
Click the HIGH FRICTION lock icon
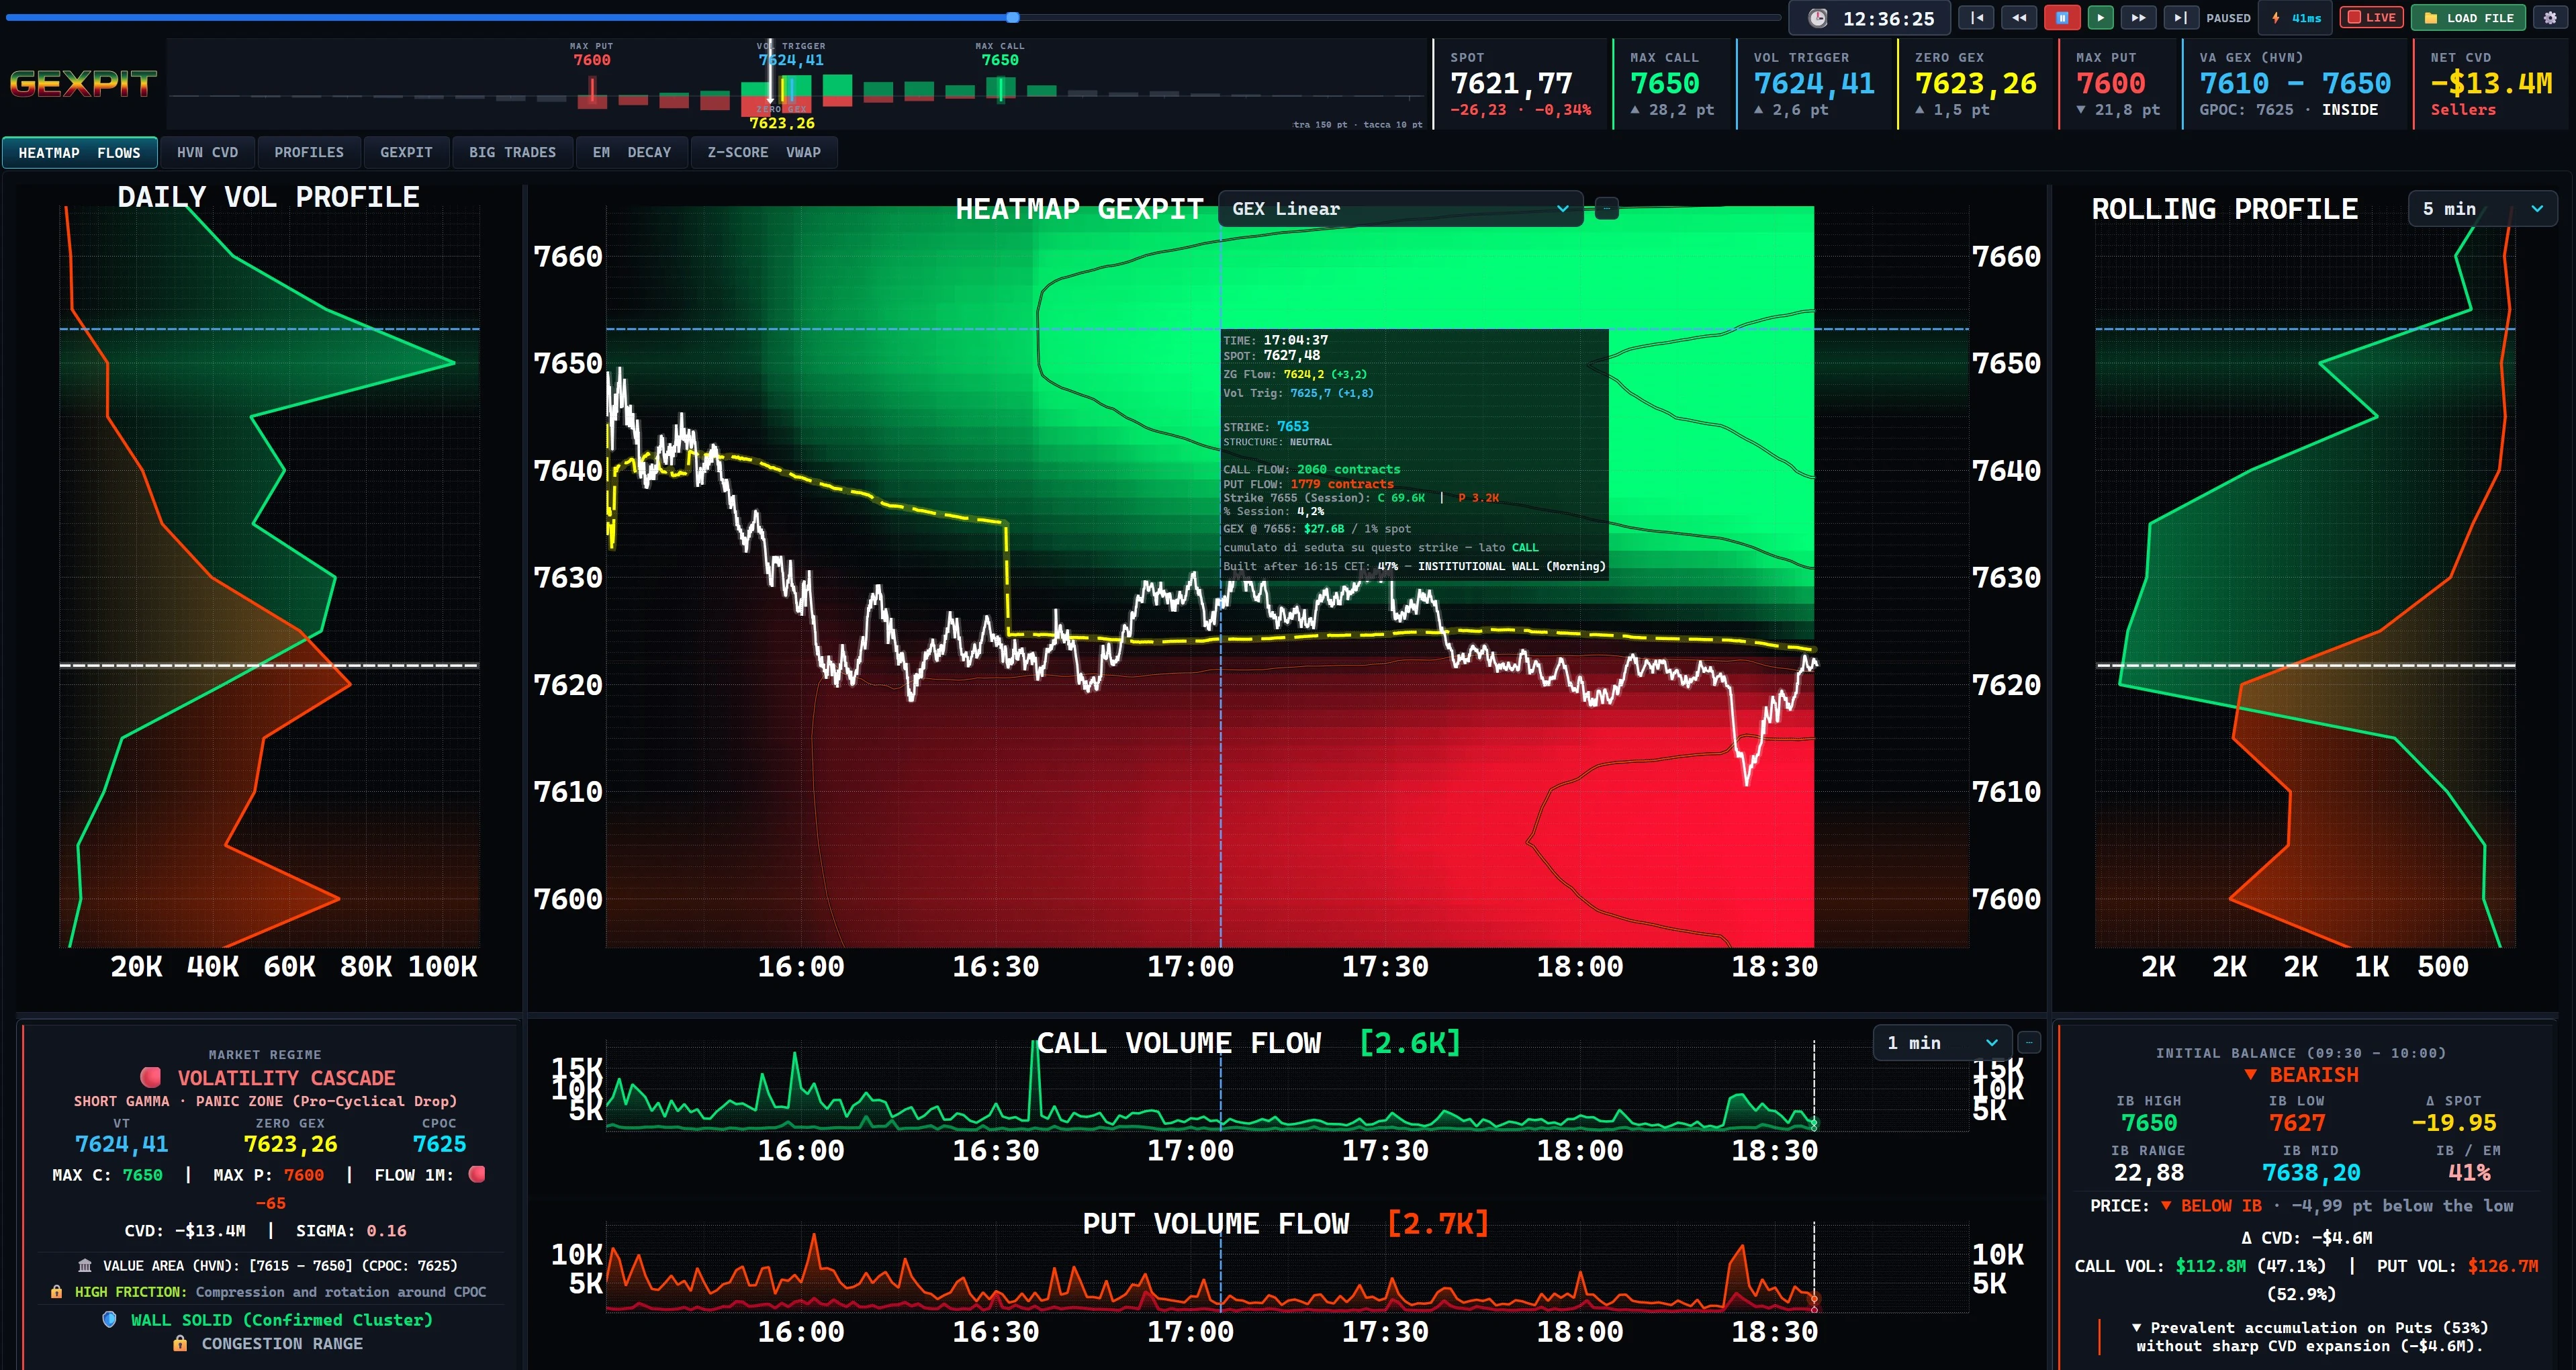tap(56, 1292)
